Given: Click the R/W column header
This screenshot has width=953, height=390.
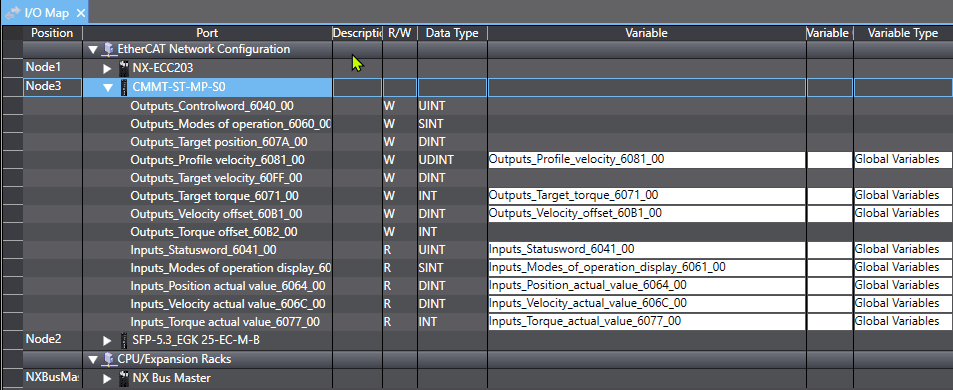Looking at the screenshot, I should coord(399,33).
